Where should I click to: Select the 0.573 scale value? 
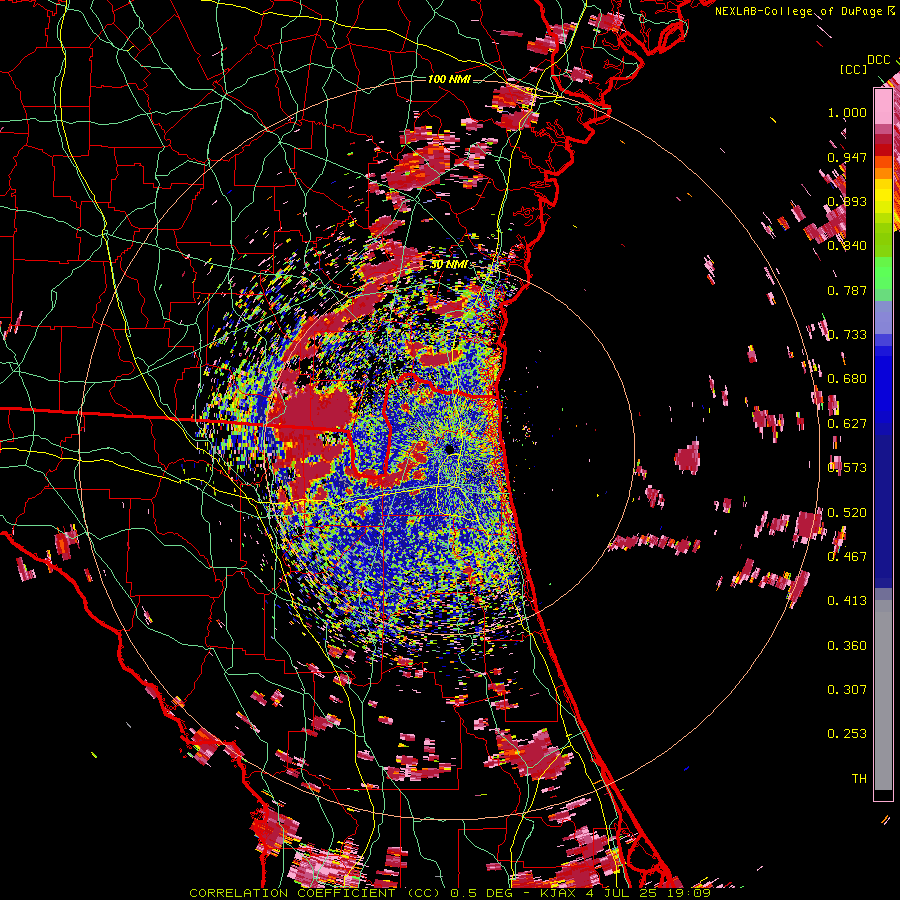[x=847, y=468]
